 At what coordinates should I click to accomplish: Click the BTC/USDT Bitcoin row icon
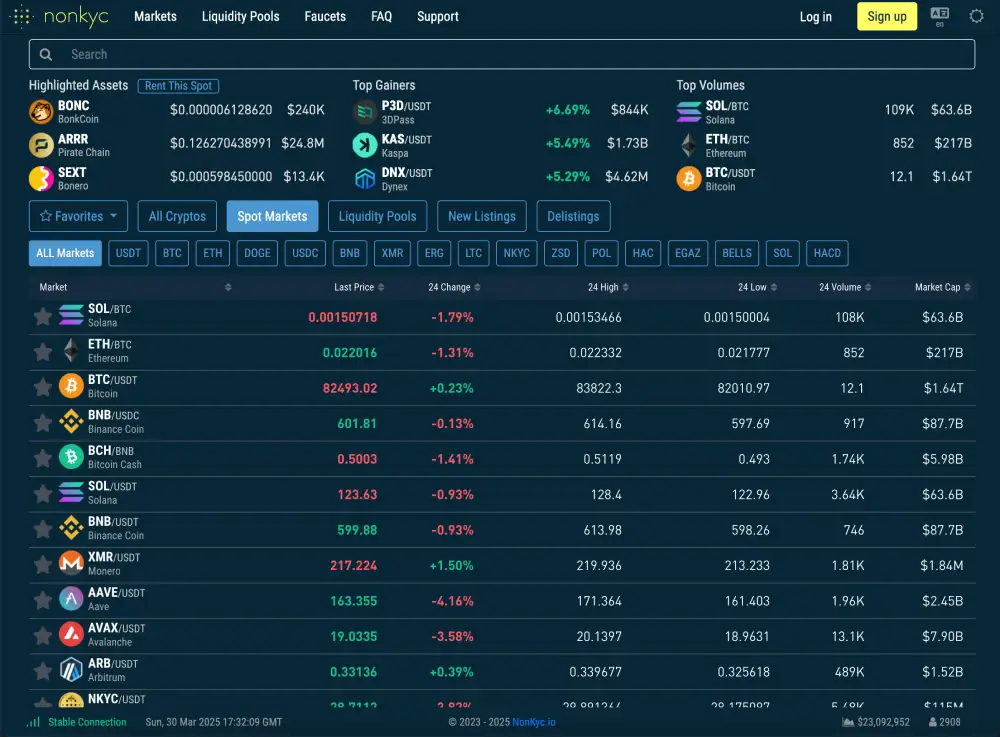click(x=71, y=386)
